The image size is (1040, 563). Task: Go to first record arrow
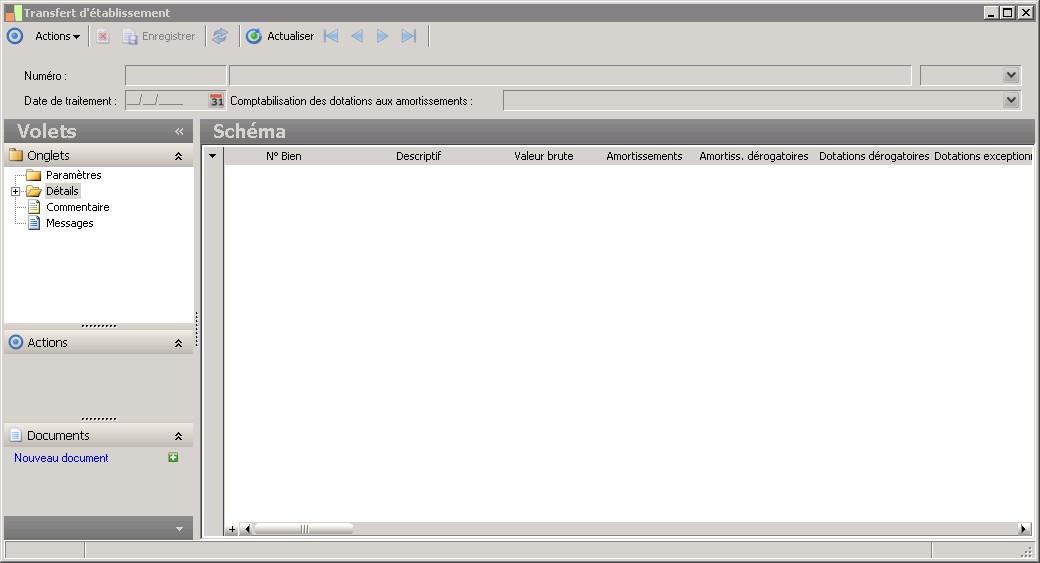[x=331, y=36]
